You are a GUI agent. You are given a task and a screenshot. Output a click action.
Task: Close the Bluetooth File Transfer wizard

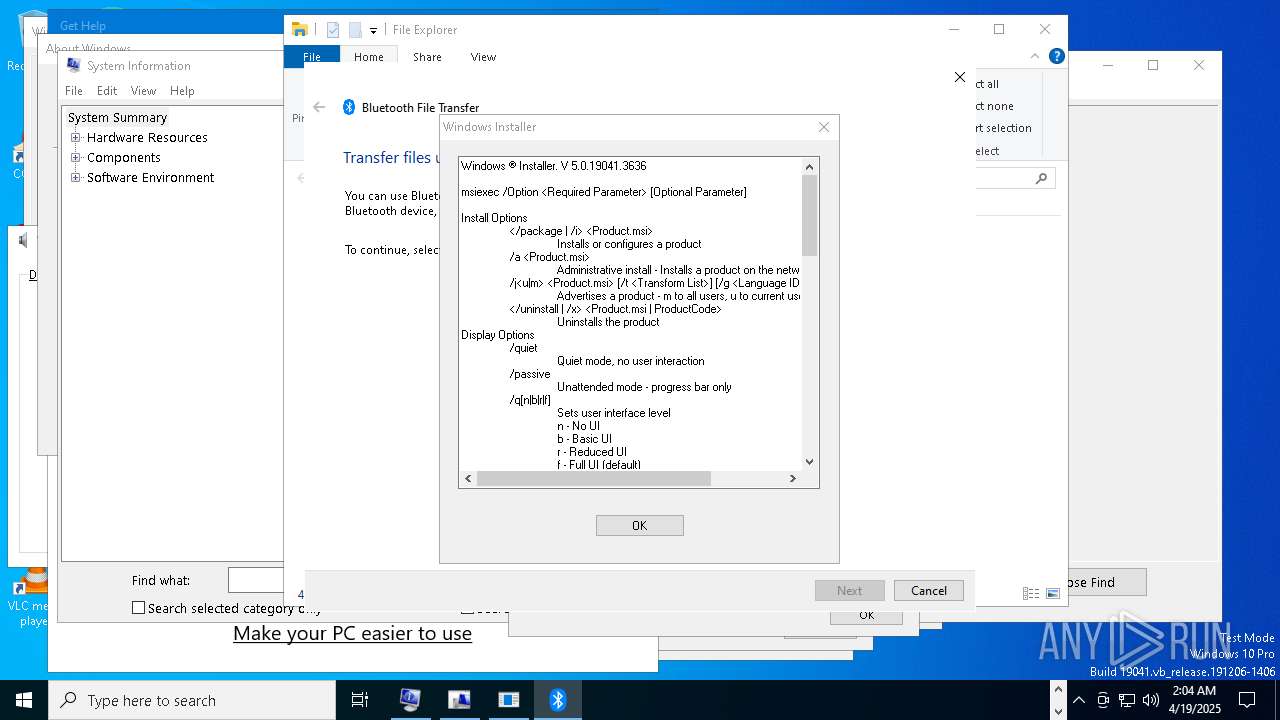coord(960,77)
